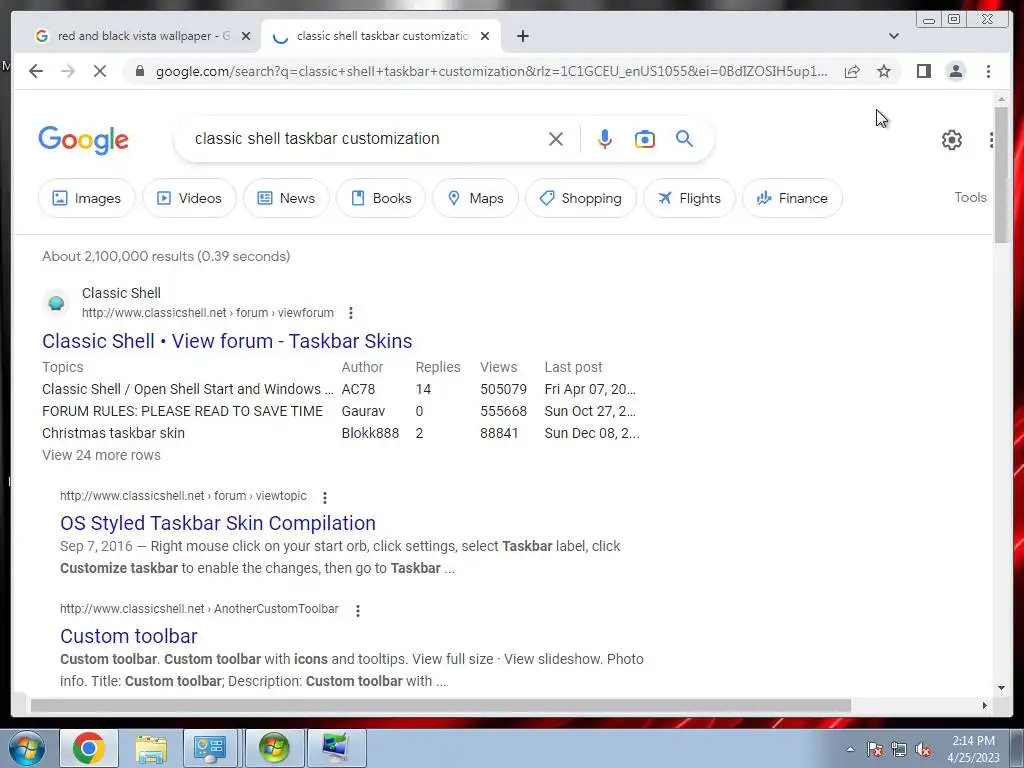Image resolution: width=1024 pixels, height=768 pixels.
Task: Go to Google homepage via logo
Action: [84, 140]
